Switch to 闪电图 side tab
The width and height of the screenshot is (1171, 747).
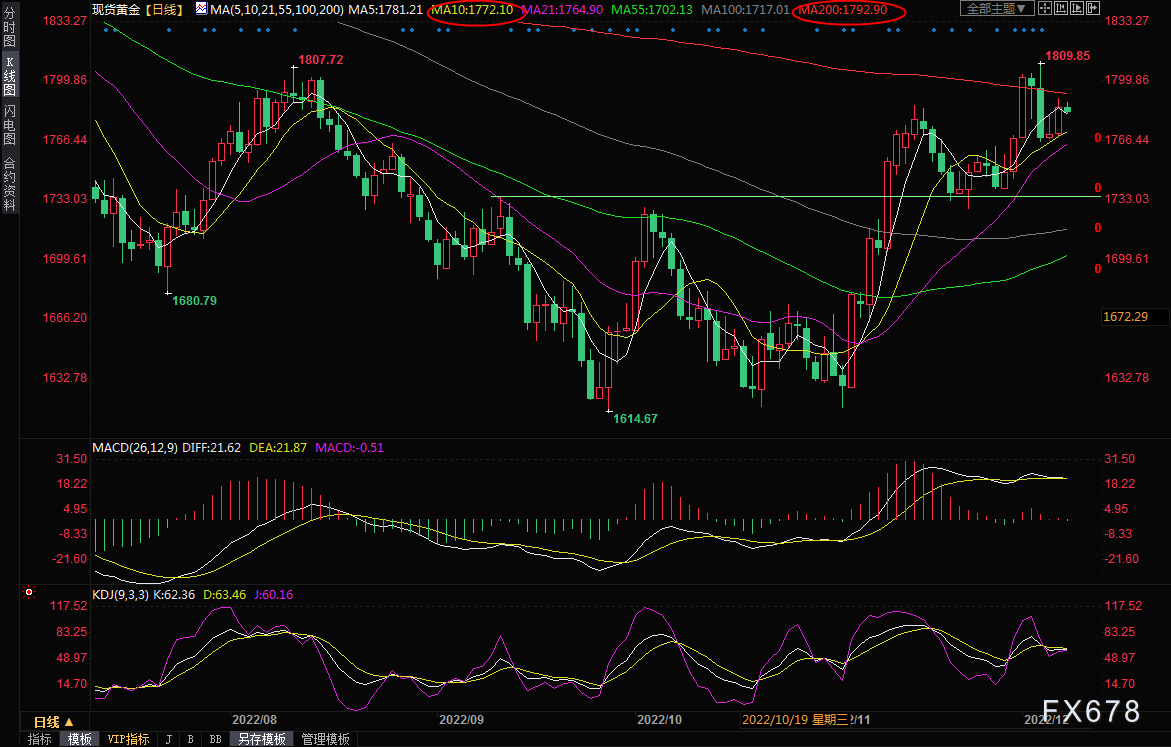tap(9, 125)
